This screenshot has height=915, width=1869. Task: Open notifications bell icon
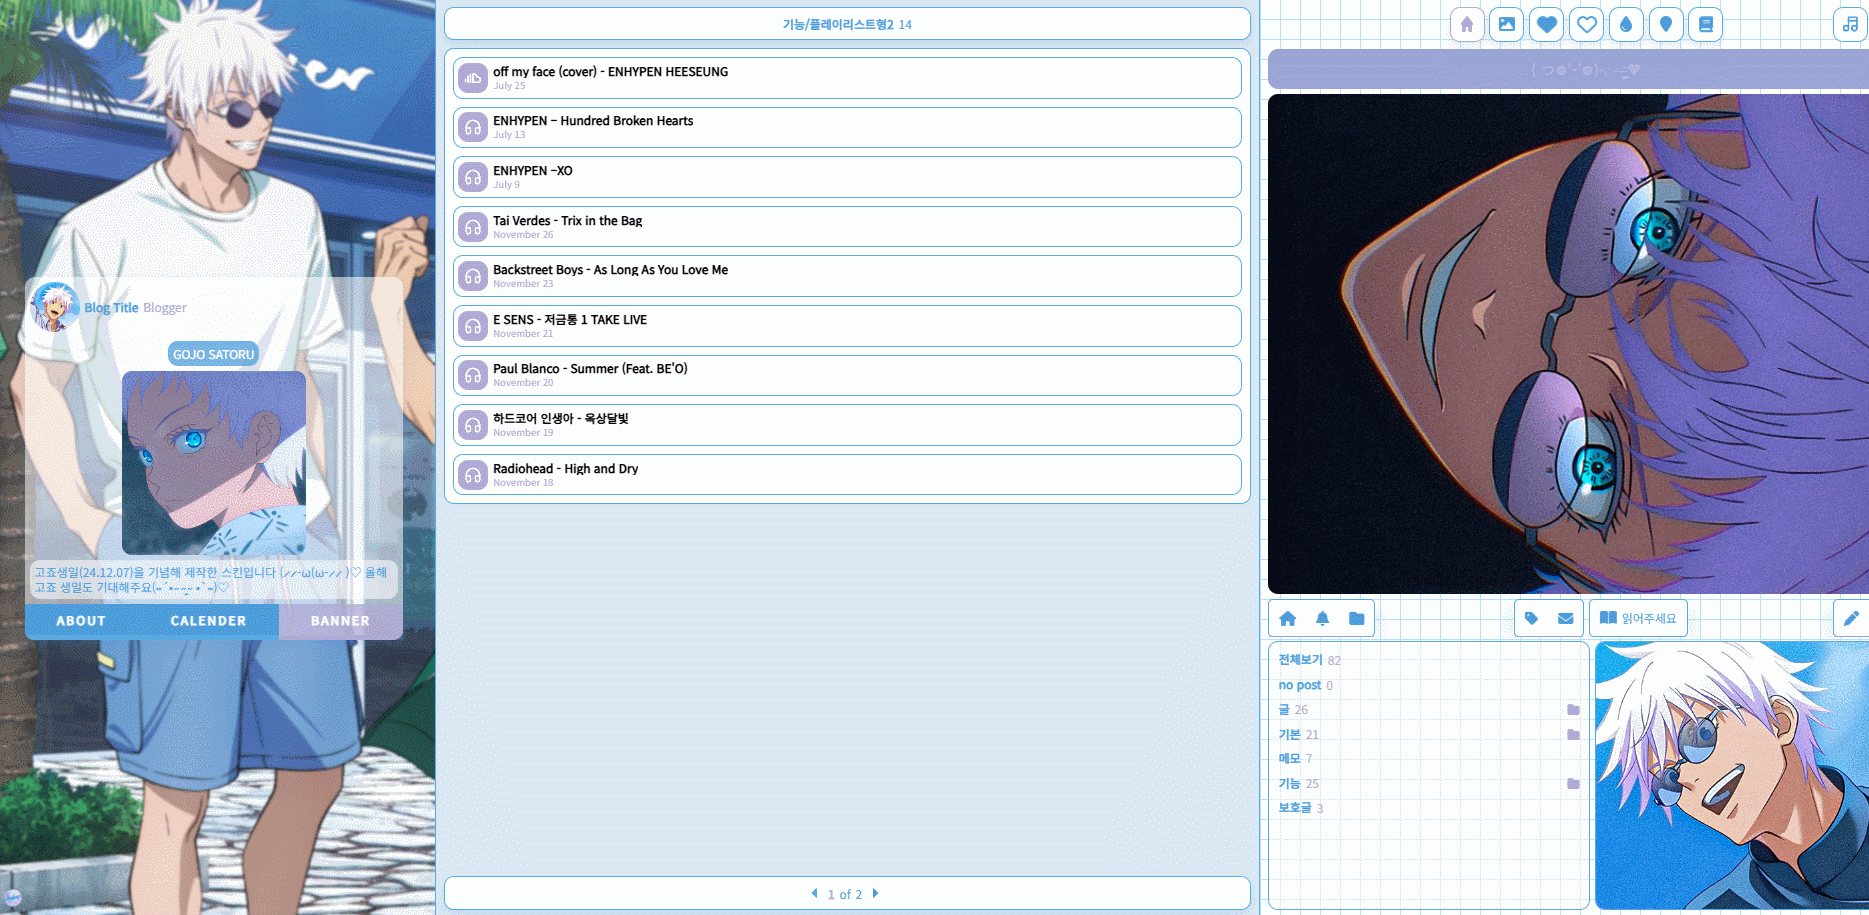tap(1322, 619)
